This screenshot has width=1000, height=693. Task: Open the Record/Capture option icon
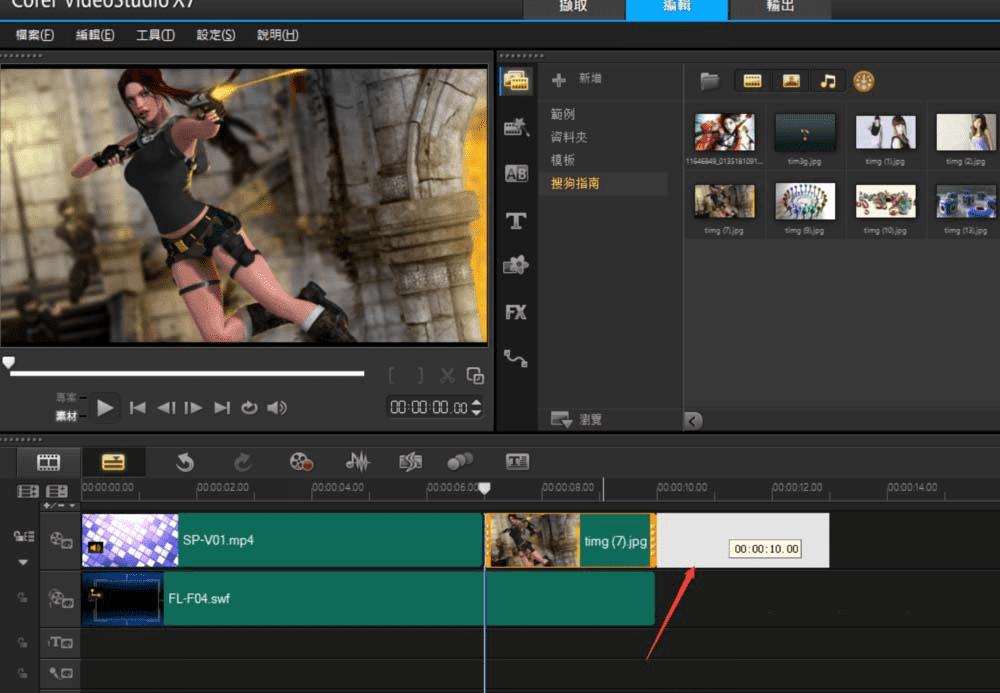click(x=301, y=461)
